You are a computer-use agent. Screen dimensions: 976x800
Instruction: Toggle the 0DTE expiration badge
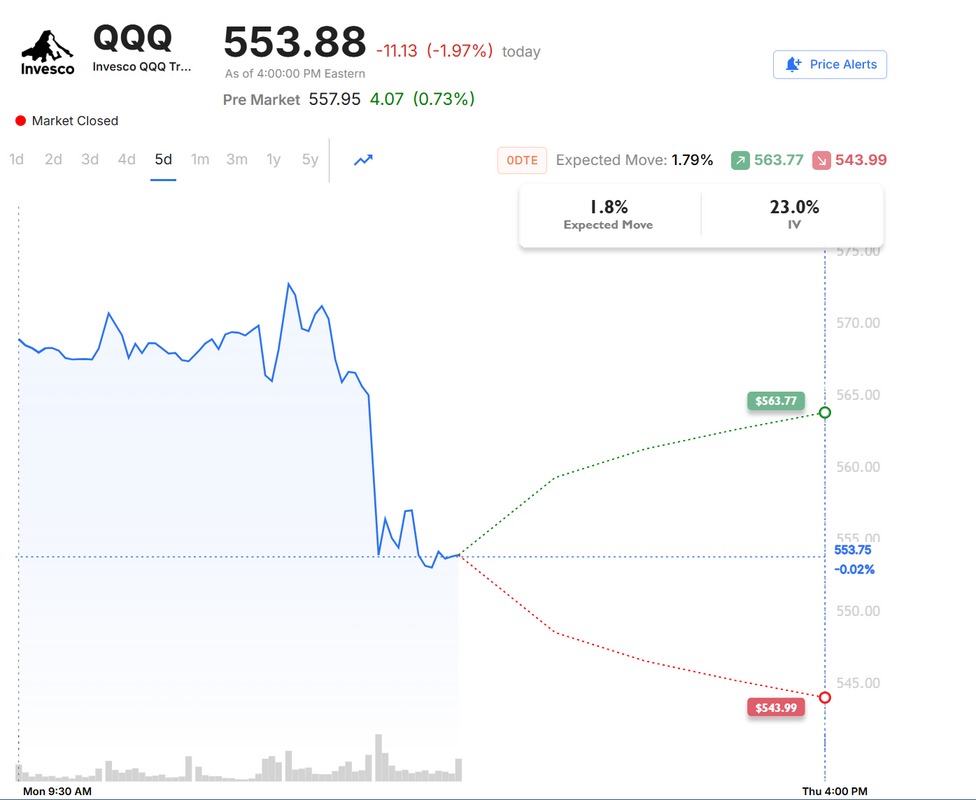pyautogui.click(x=522, y=160)
